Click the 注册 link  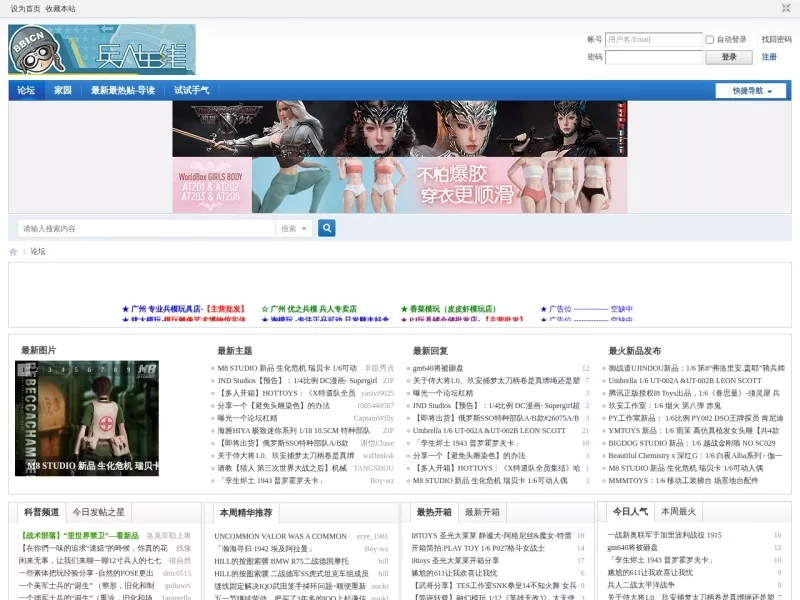(769, 57)
